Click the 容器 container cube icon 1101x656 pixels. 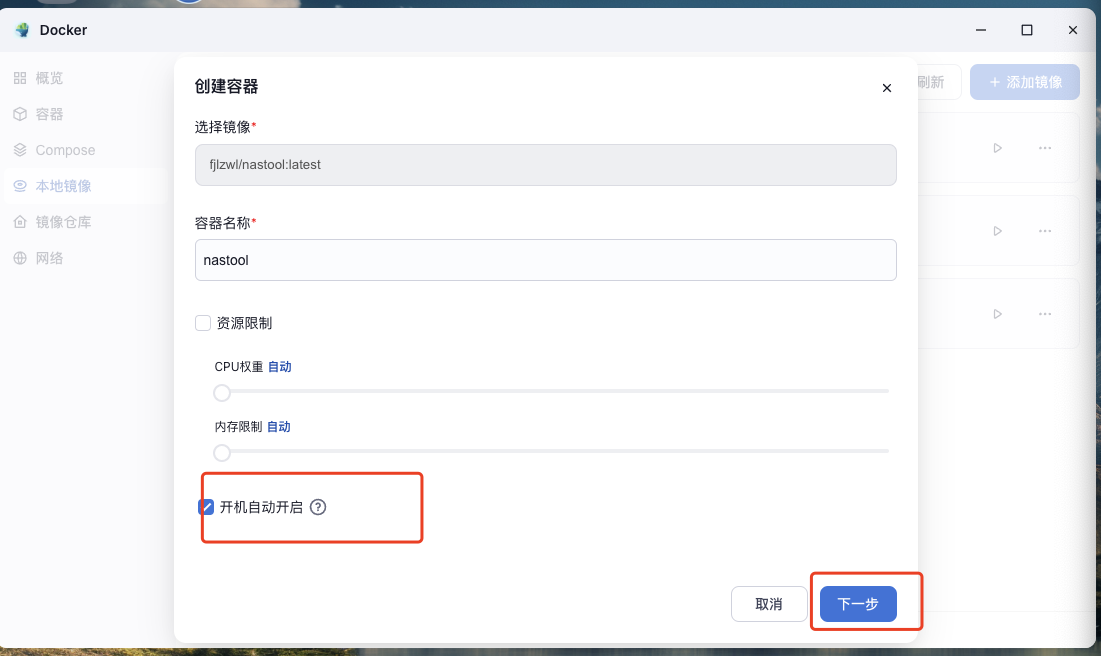(20, 114)
